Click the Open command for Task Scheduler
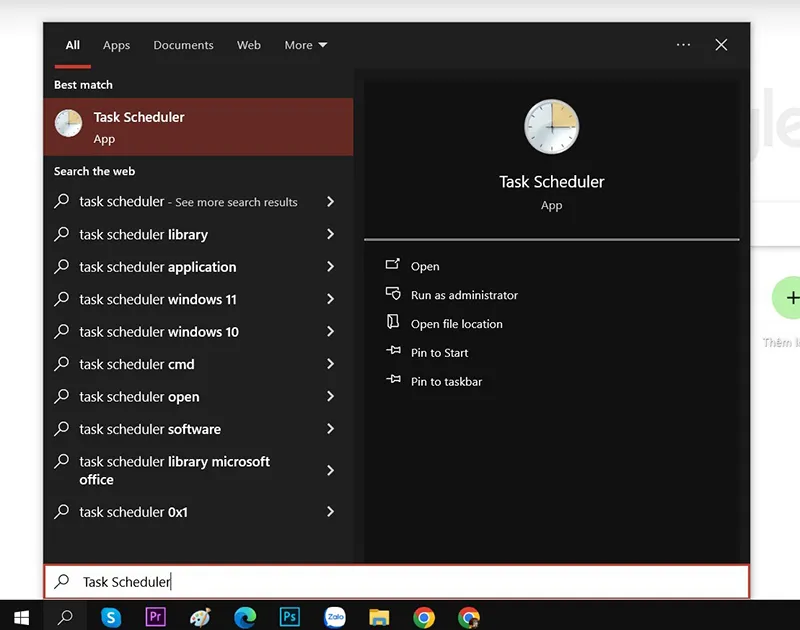 coord(424,266)
